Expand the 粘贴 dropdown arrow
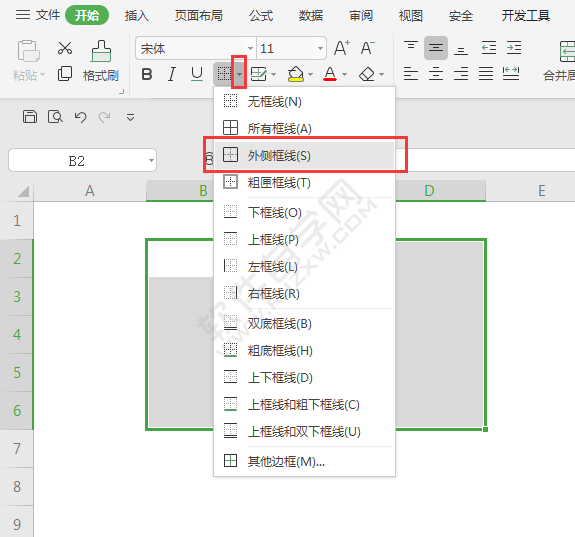The height and width of the screenshot is (537, 575). click(43, 75)
